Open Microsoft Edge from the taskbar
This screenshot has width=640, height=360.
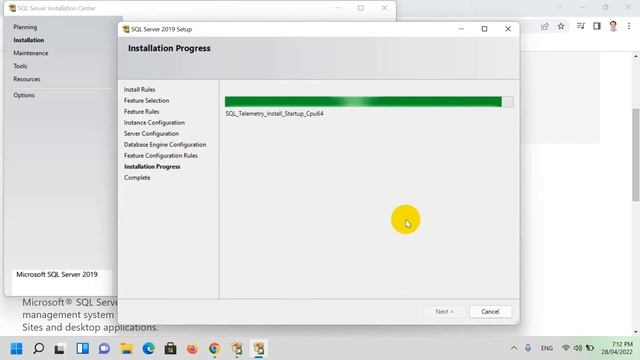tap(149, 349)
